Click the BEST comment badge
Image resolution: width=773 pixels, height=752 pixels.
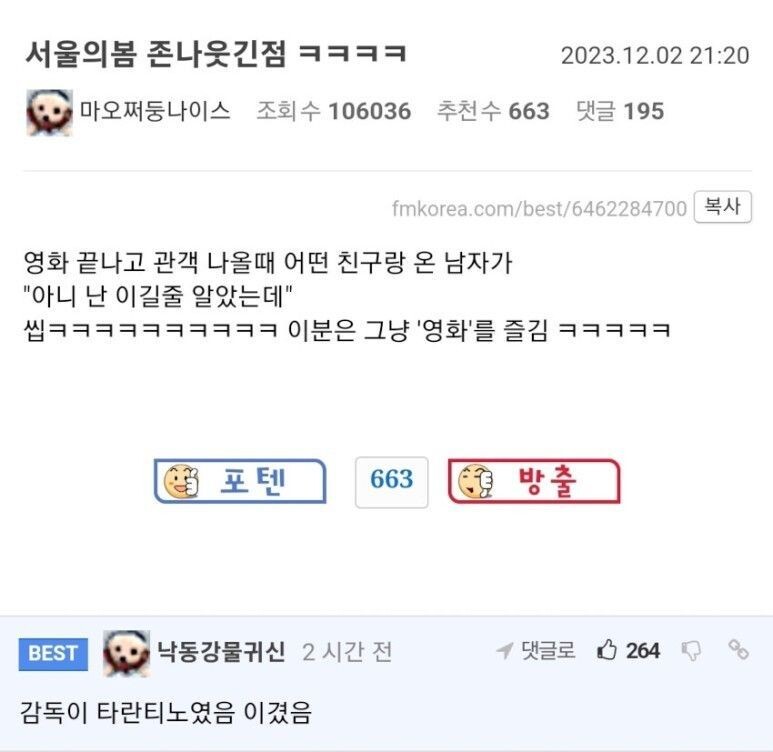pyautogui.click(x=53, y=653)
